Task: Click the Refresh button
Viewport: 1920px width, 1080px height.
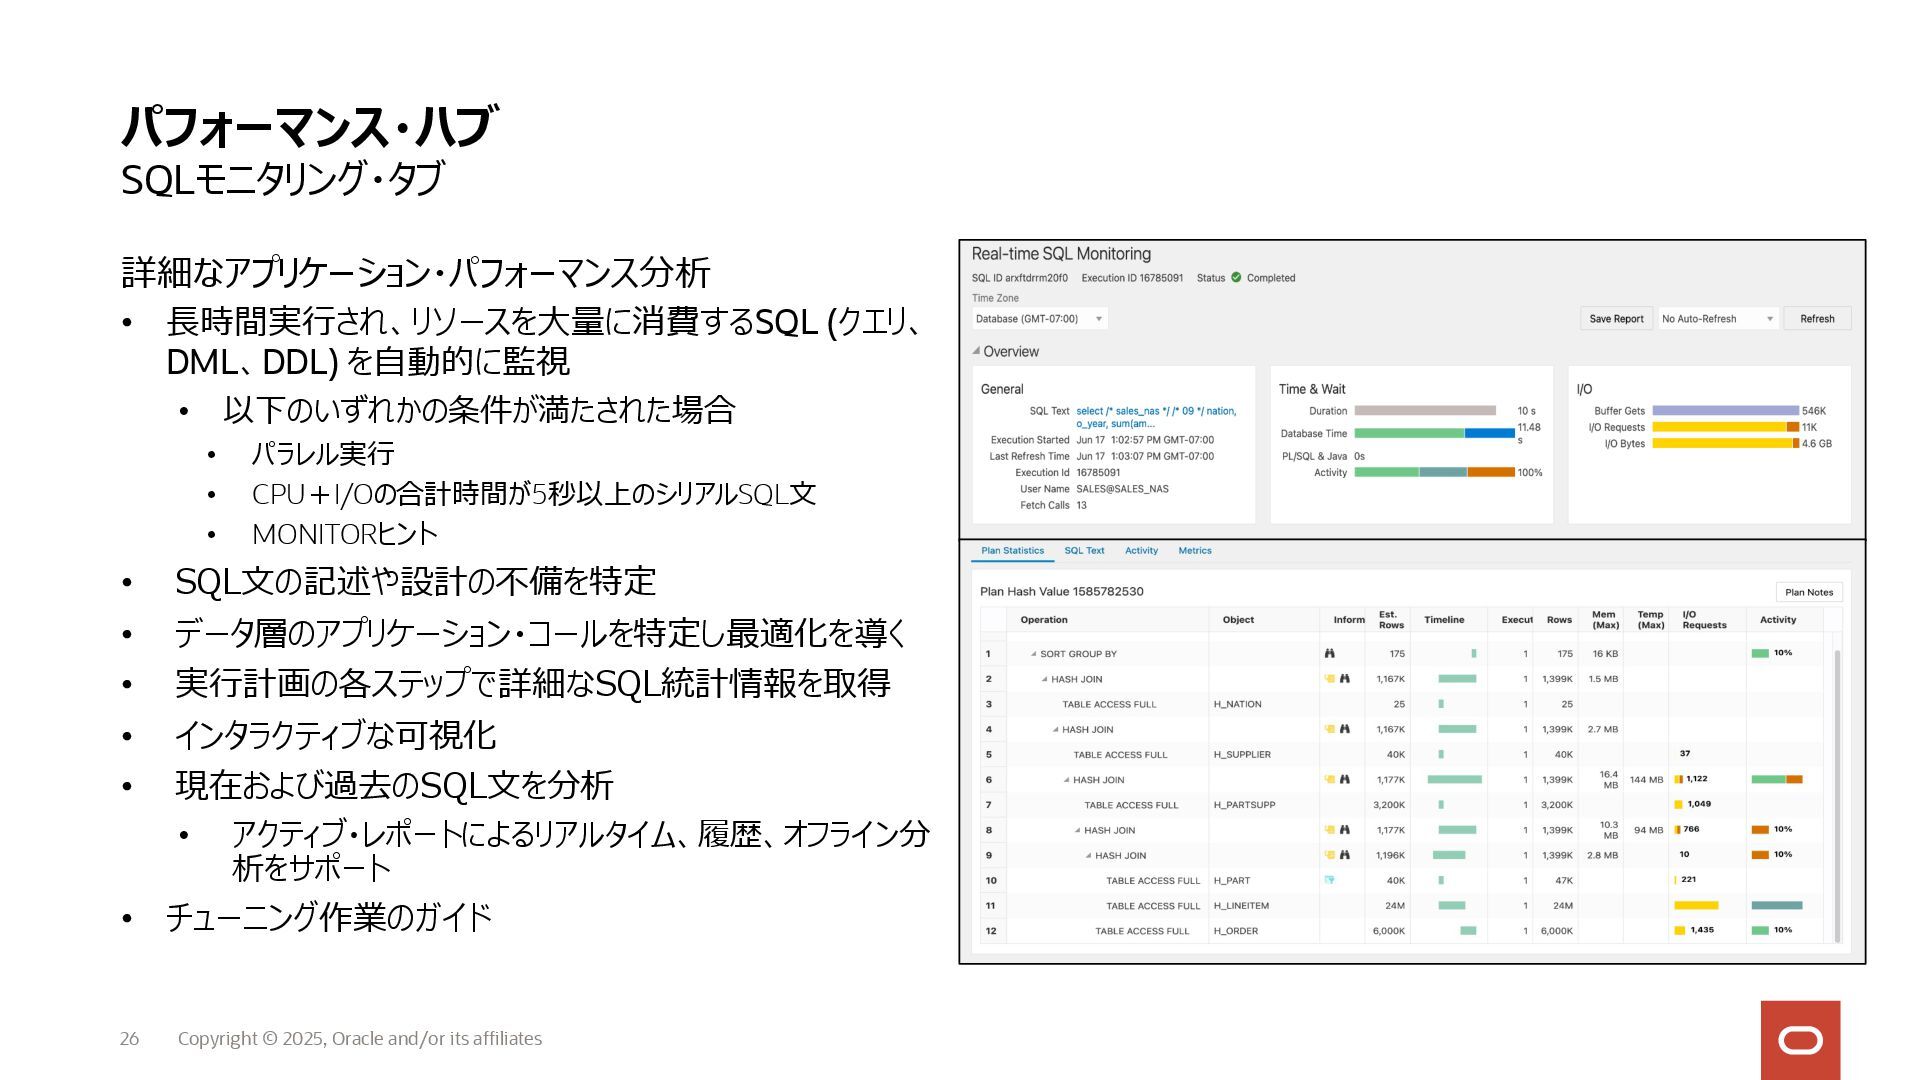Action: pyautogui.click(x=1817, y=319)
